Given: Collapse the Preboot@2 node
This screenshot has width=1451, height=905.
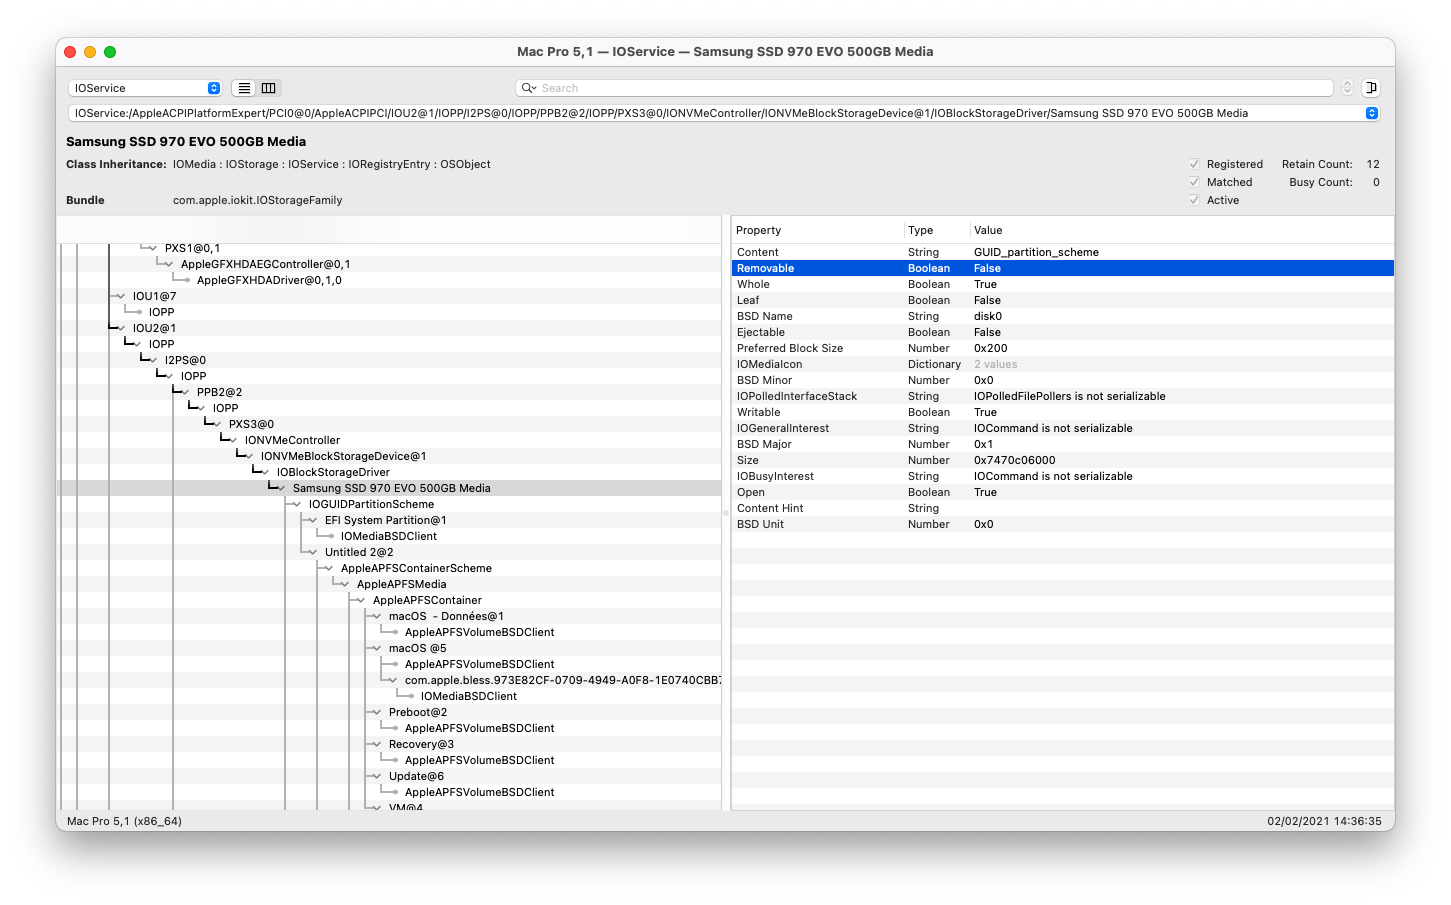Looking at the screenshot, I should coord(377,712).
